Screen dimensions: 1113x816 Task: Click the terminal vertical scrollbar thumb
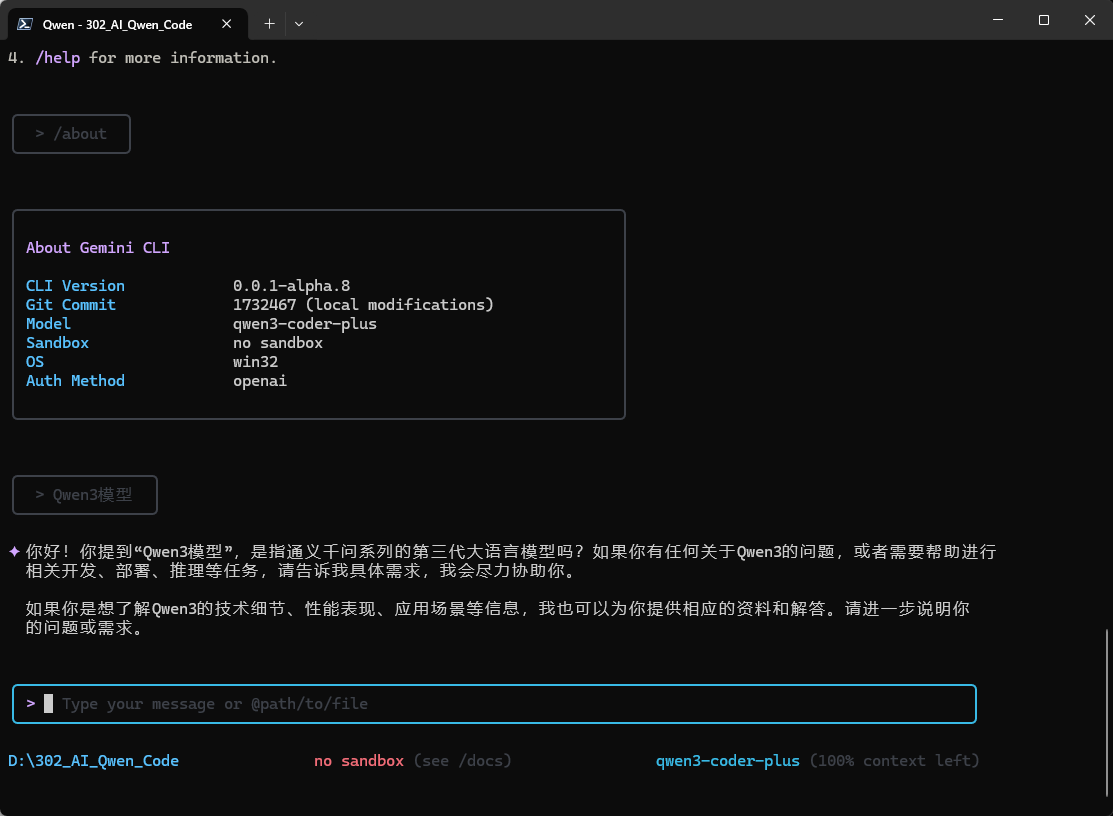point(1107,713)
